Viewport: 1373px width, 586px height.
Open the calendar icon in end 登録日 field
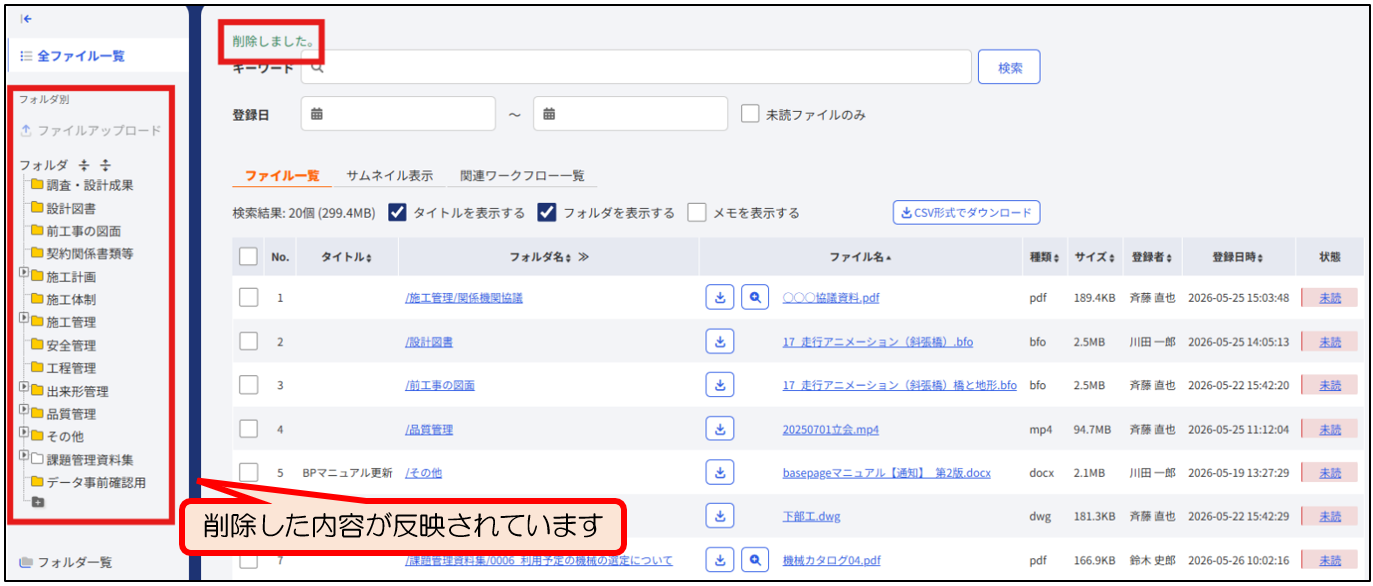tap(549, 114)
